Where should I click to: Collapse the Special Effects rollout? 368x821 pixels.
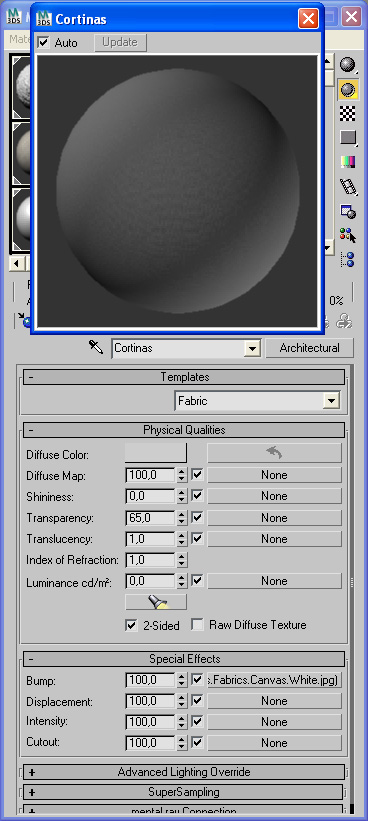click(x=184, y=659)
